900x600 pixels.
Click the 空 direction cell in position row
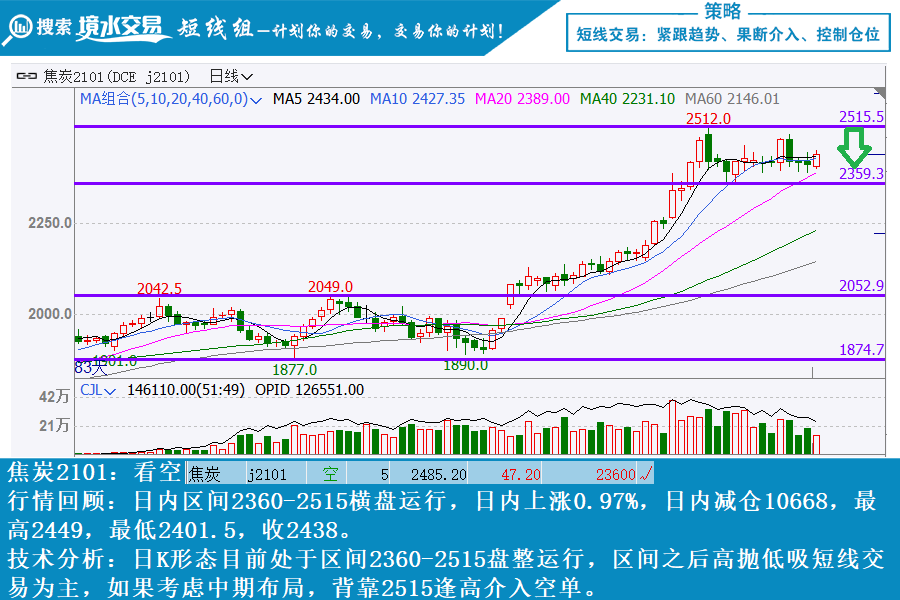click(328, 474)
